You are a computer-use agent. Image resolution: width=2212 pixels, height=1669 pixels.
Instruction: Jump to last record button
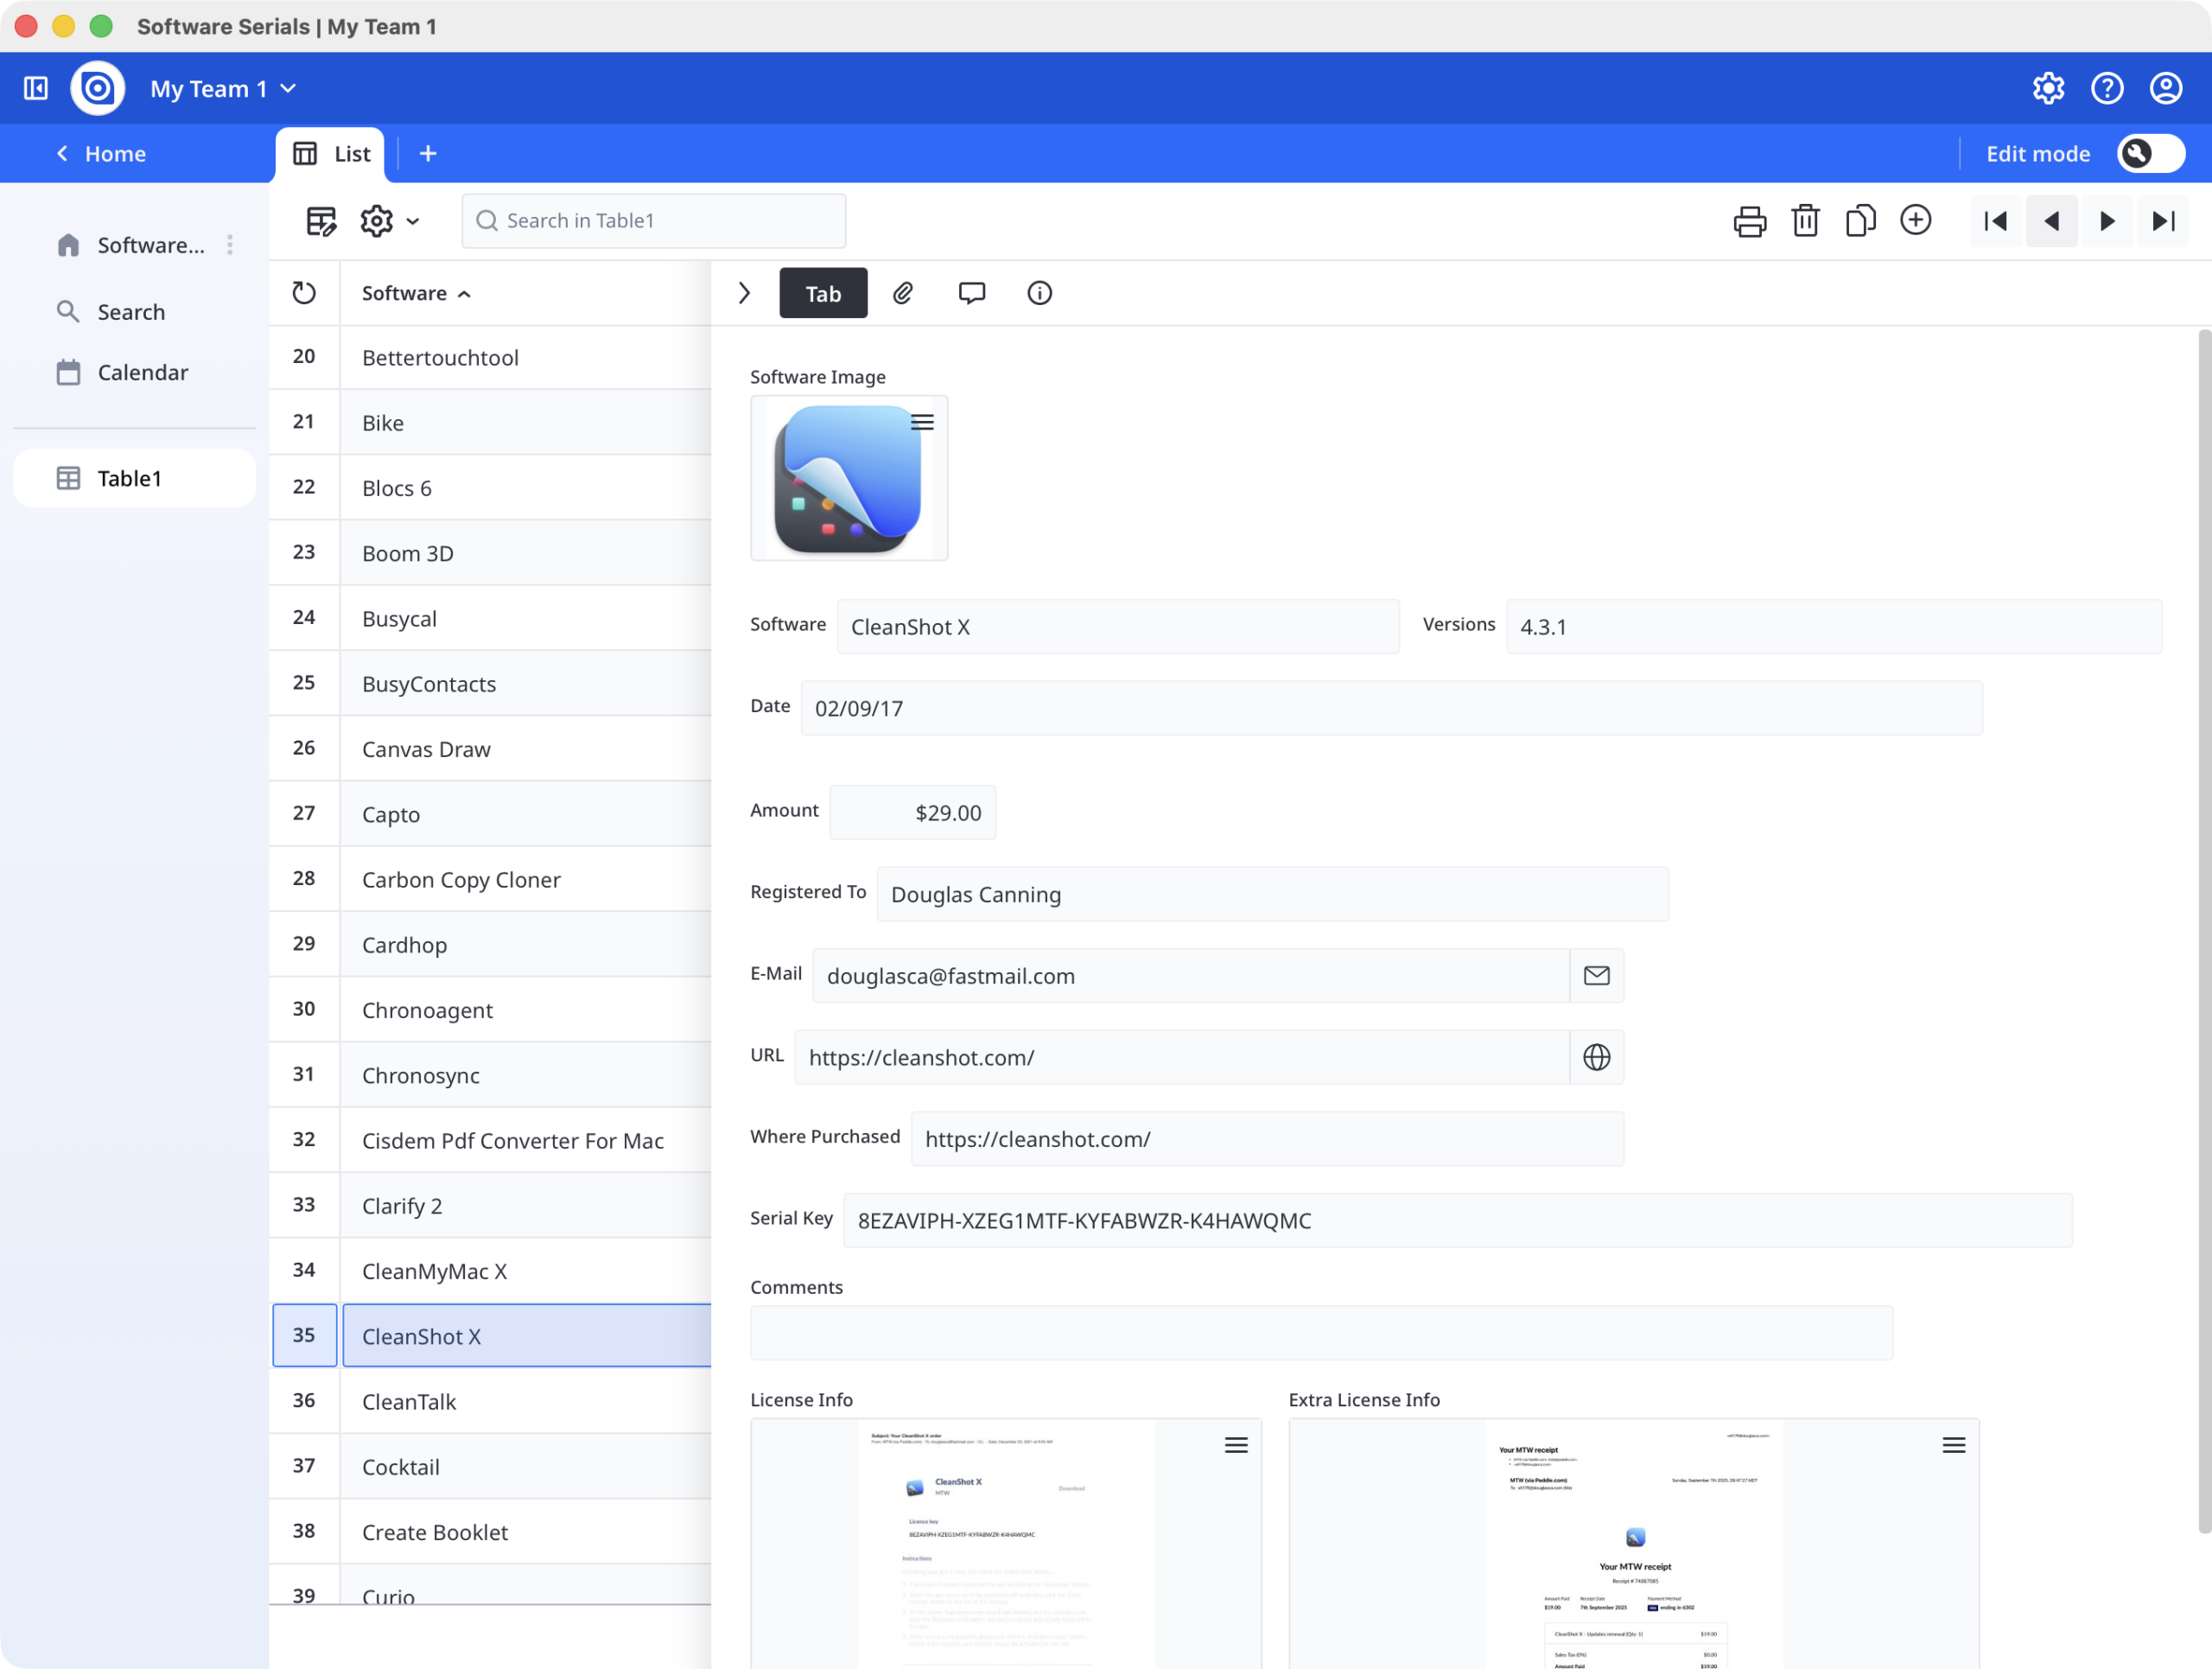2162,221
